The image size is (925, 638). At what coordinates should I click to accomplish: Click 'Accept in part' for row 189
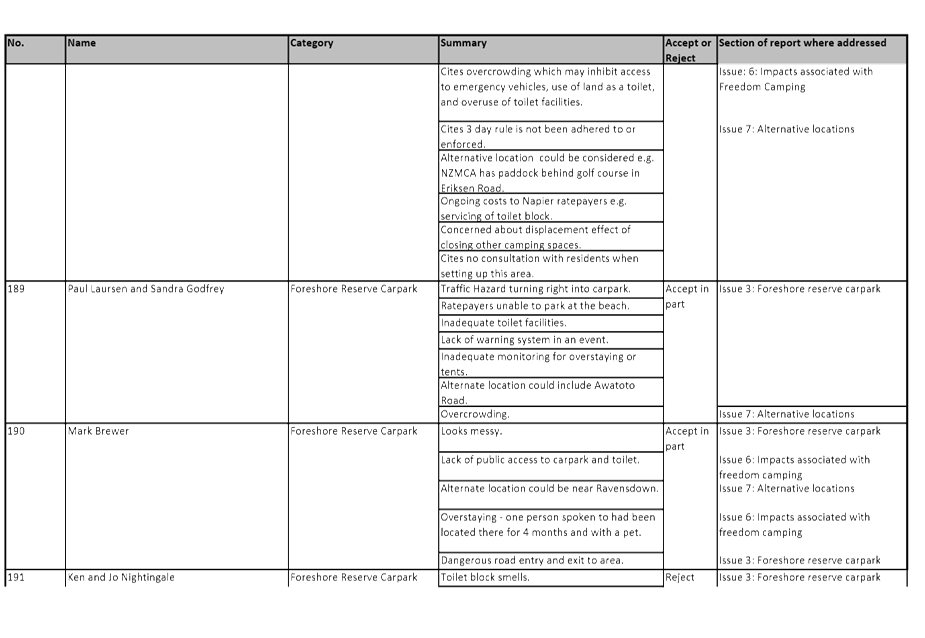click(x=687, y=296)
